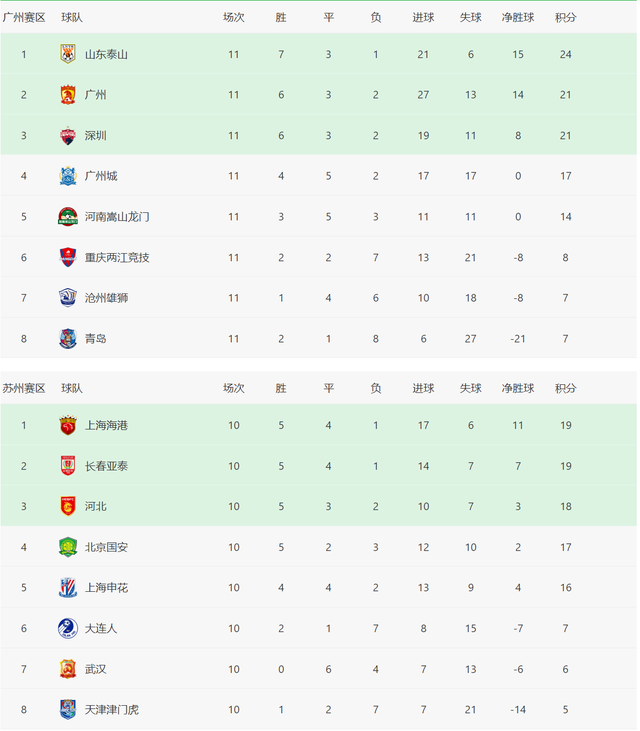The height and width of the screenshot is (731, 640).
Task: Click the 重庆两江竞技 shield icon
Action: point(68,257)
